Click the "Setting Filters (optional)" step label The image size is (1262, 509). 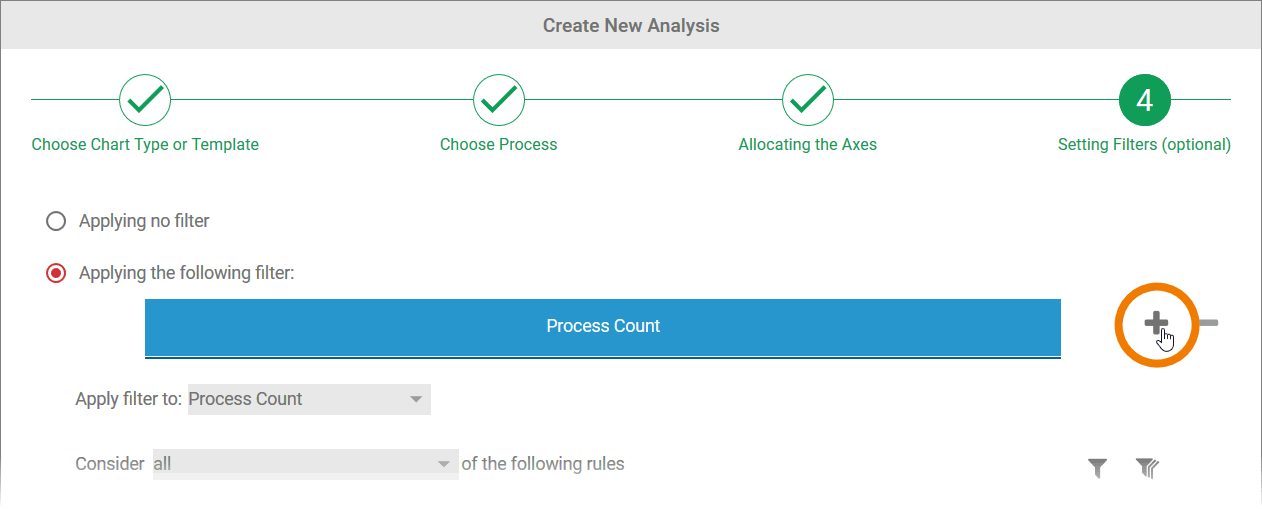1144,144
